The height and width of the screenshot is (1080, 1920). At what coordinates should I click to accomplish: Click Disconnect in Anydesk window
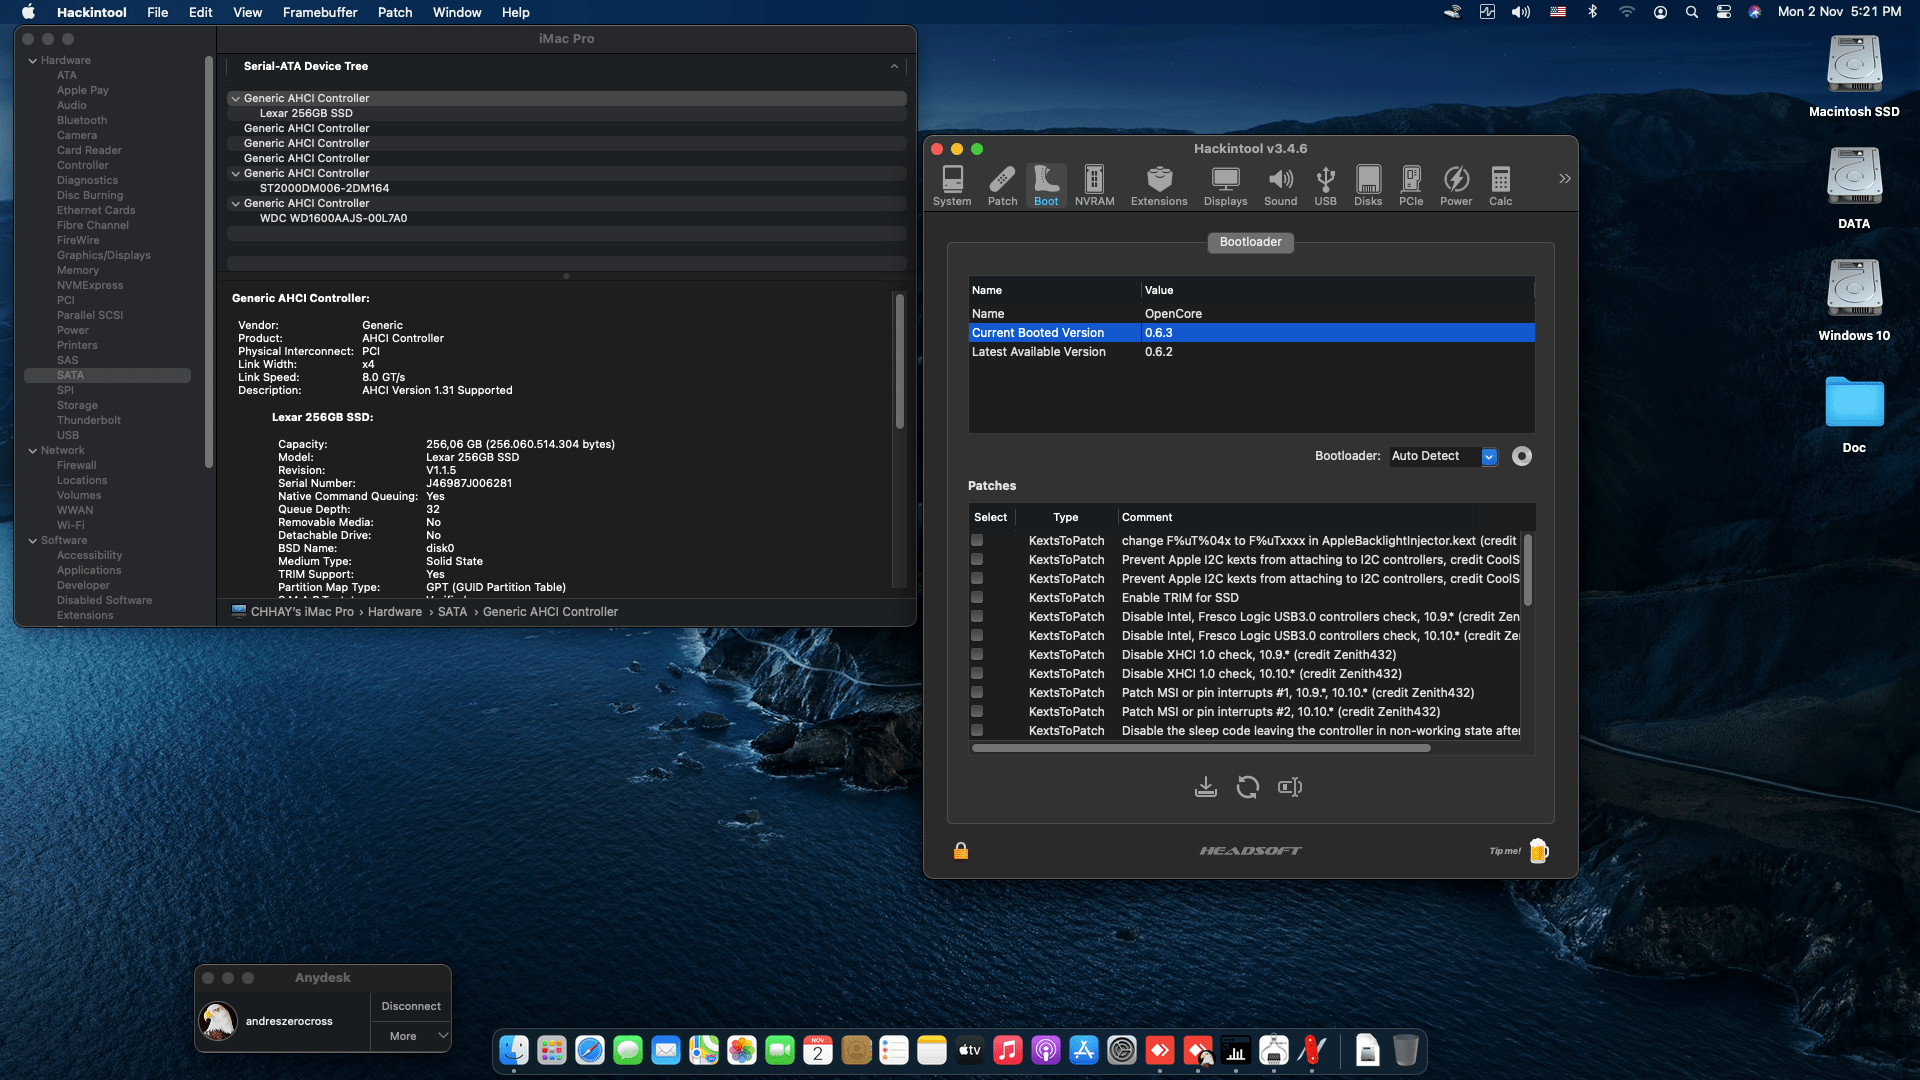(410, 1006)
